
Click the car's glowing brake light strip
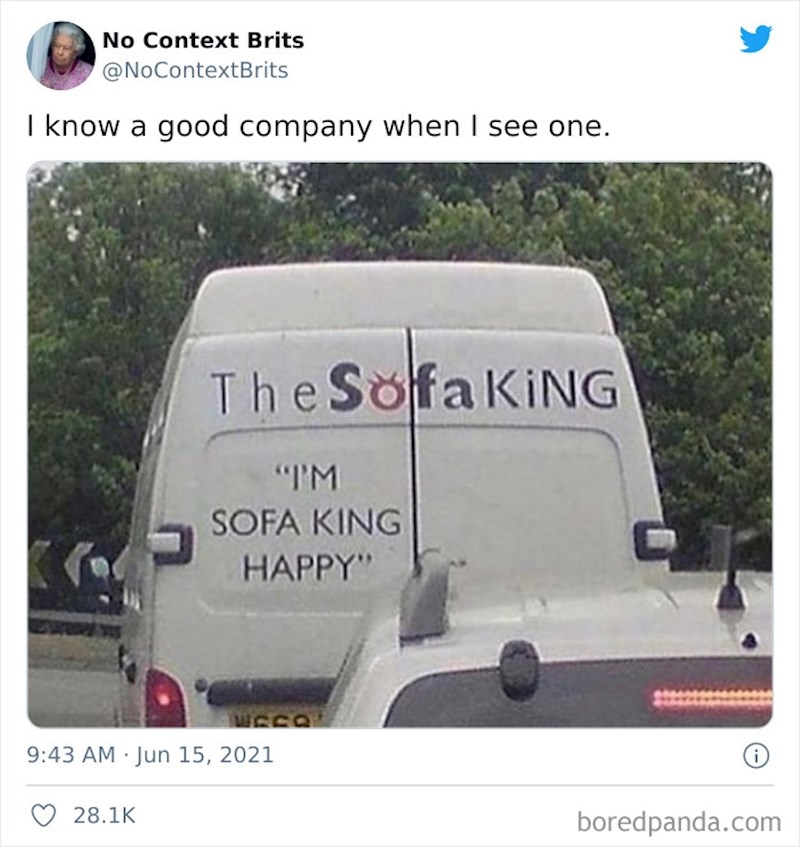[711, 698]
